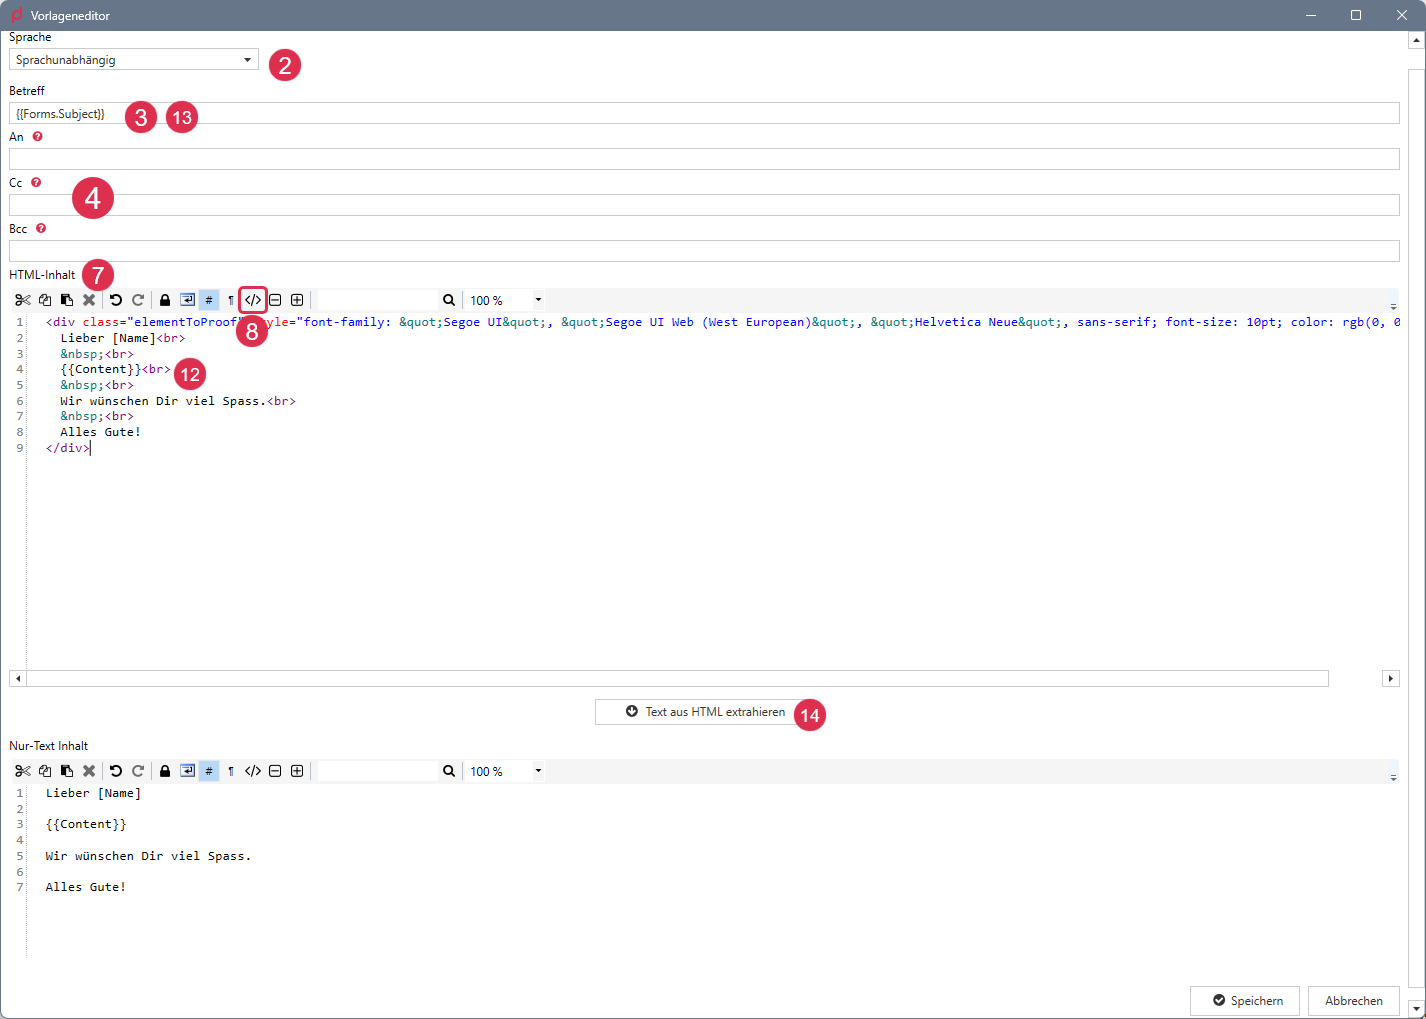Viewport: 1426px width, 1019px height.
Task: Toggle read-only lock in Nur-Text Inhalt toolbar
Action: [165, 771]
